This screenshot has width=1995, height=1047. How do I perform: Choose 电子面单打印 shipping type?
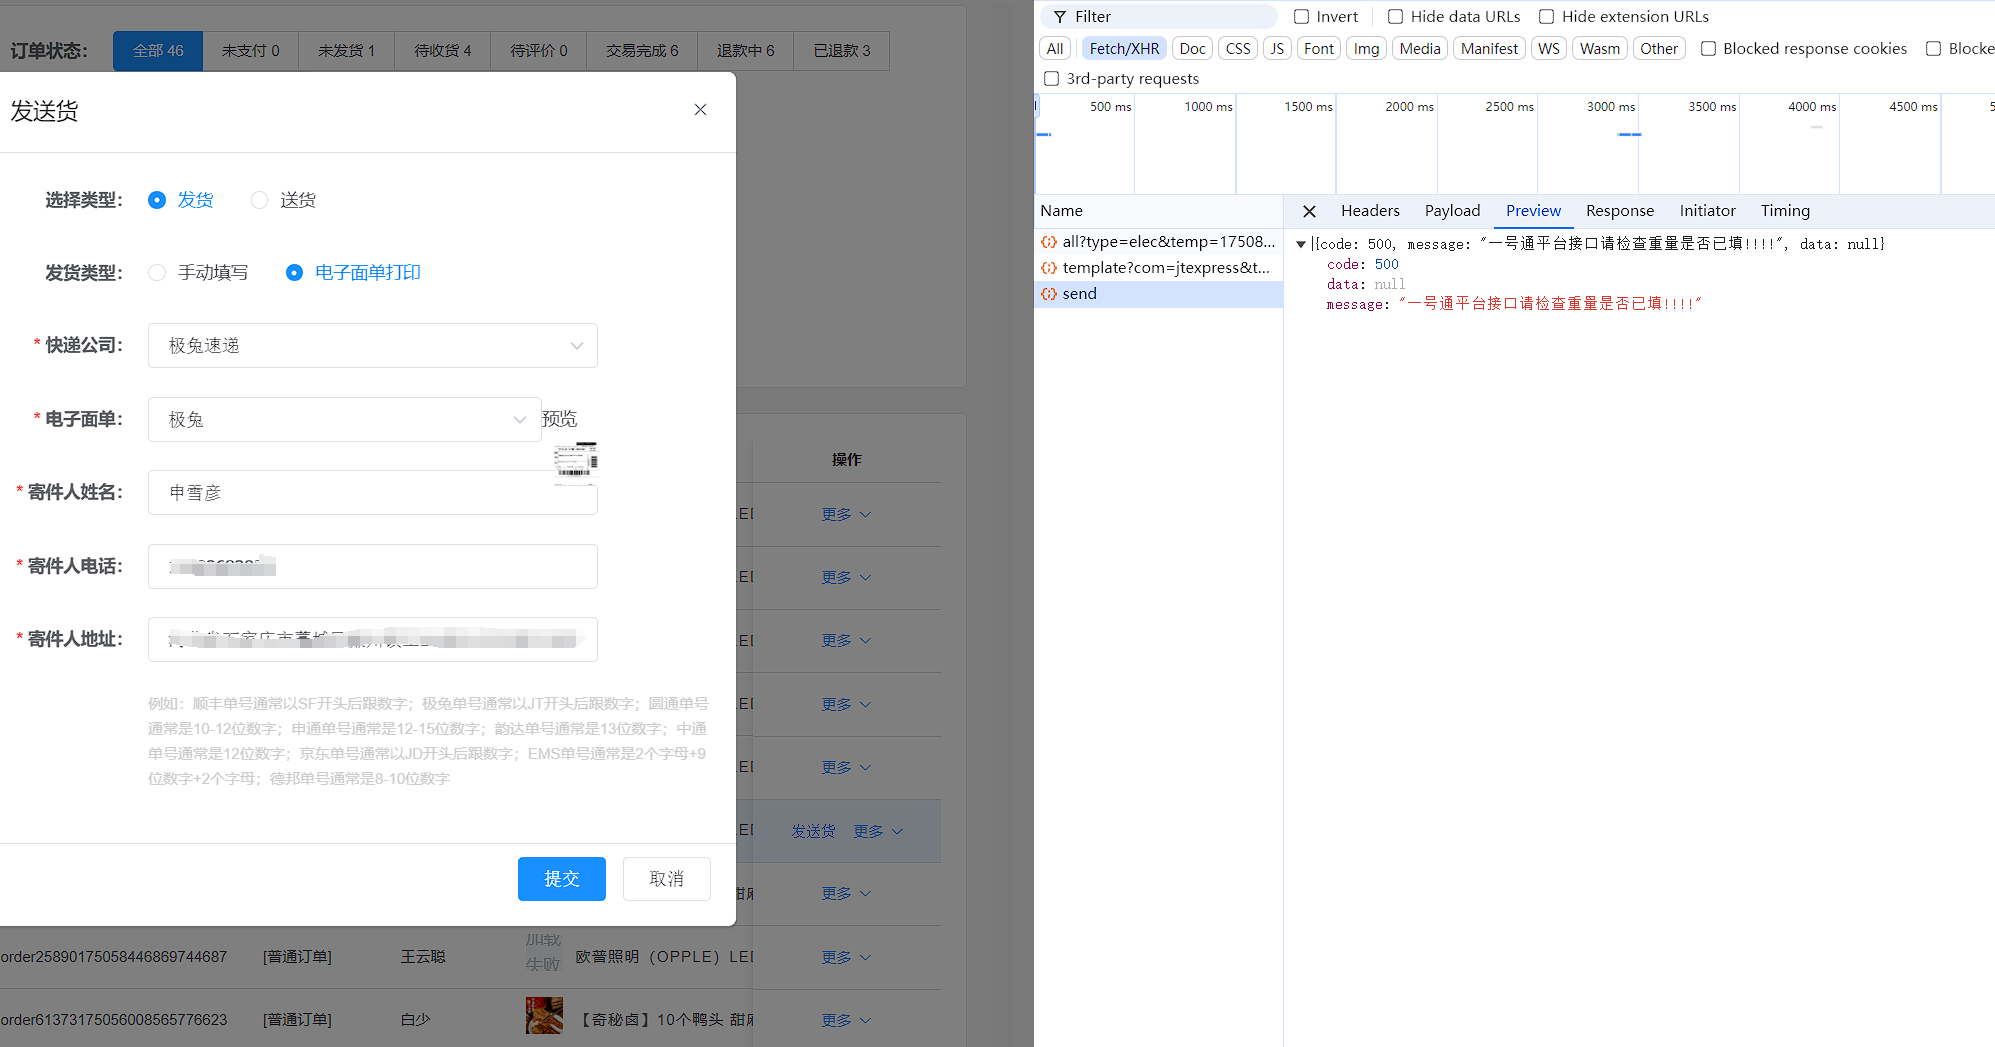point(353,273)
